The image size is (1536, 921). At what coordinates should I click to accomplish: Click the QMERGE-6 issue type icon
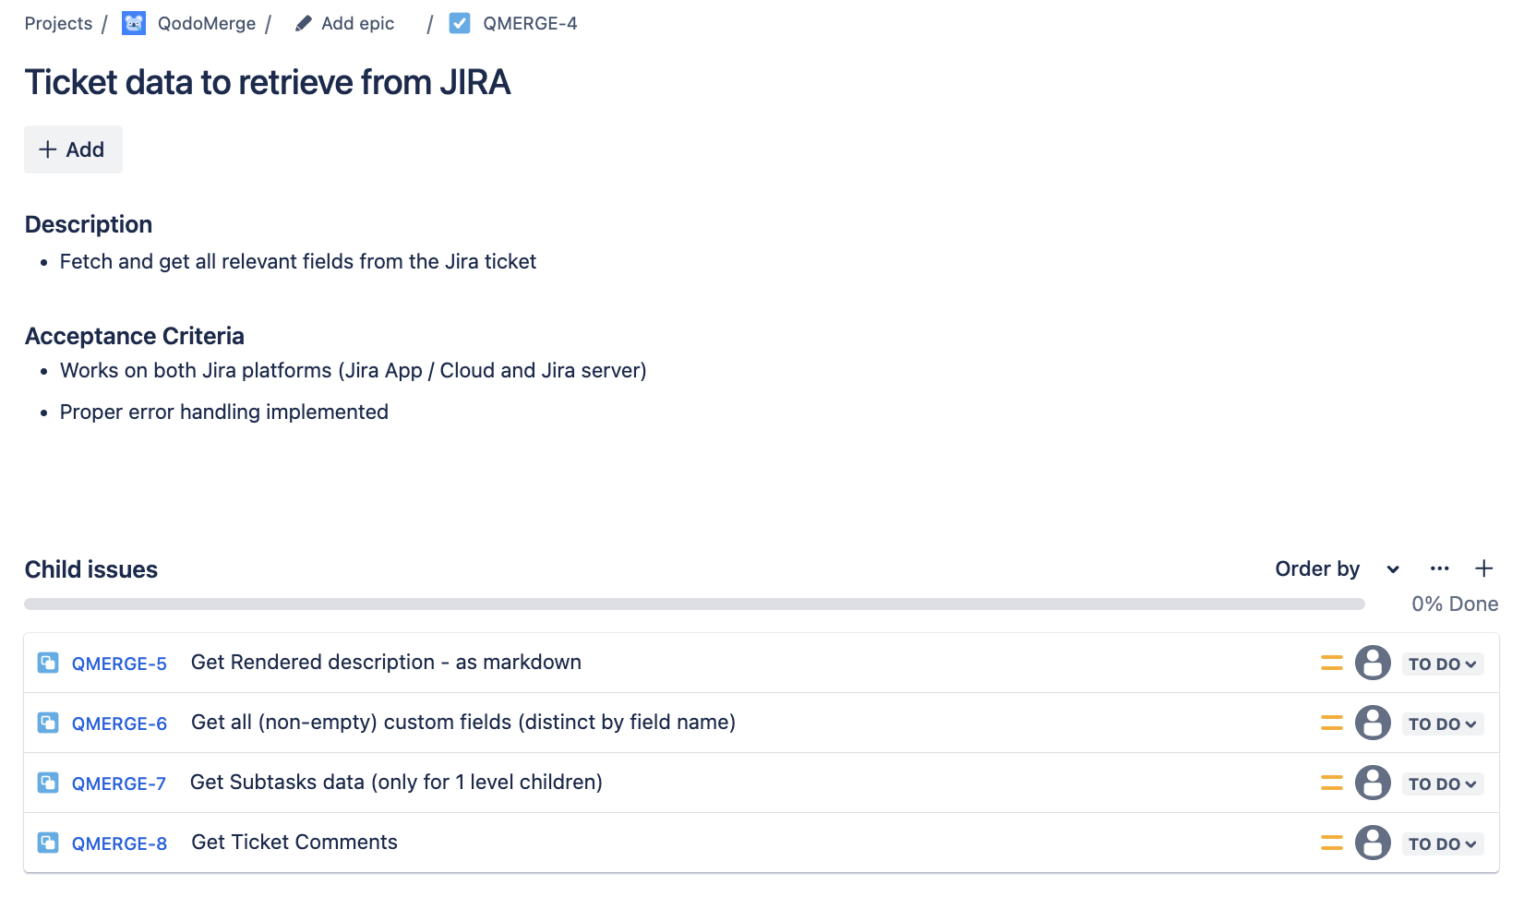(x=47, y=722)
